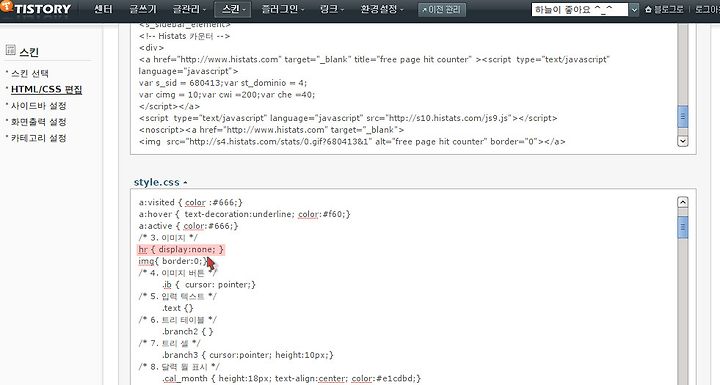Click the comment '/* 3. 이미지 */'
Screen dimensions: 720x385
[x=168, y=238]
